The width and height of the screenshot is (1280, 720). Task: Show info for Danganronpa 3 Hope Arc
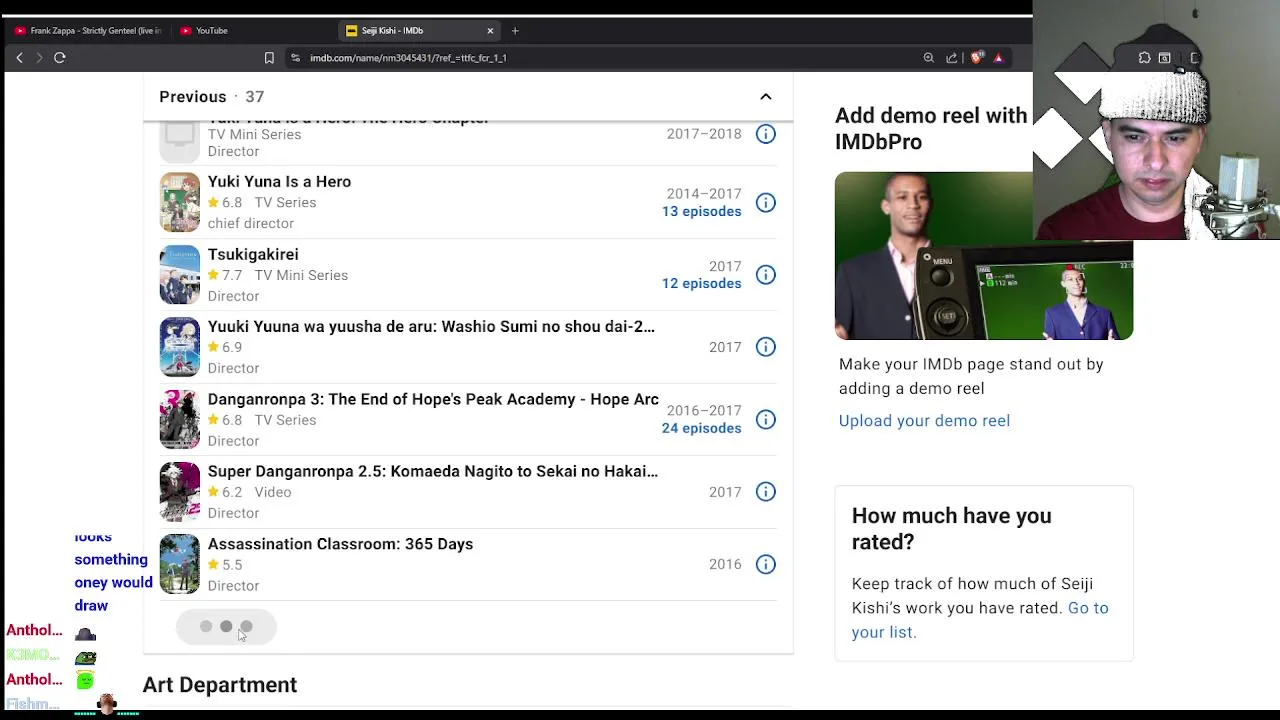(x=766, y=420)
